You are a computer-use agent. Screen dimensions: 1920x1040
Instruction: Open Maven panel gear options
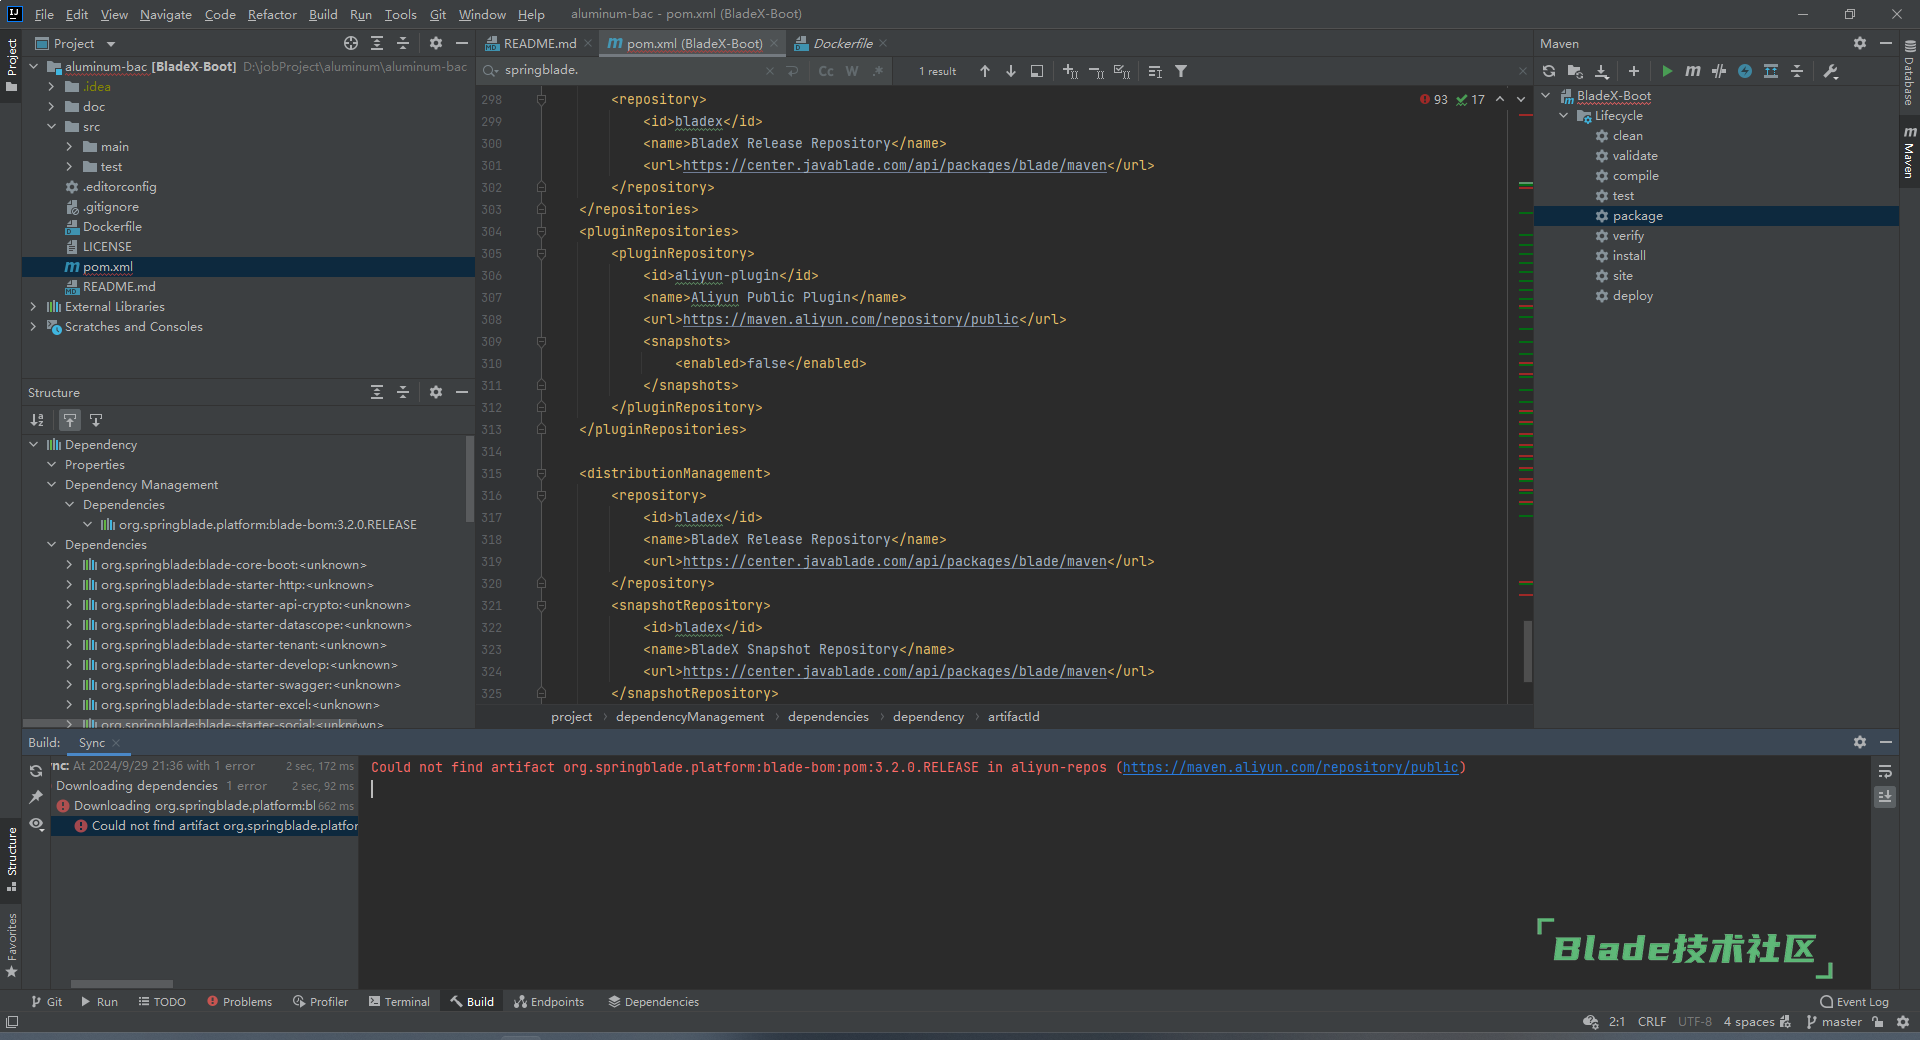tap(1859, 43)
